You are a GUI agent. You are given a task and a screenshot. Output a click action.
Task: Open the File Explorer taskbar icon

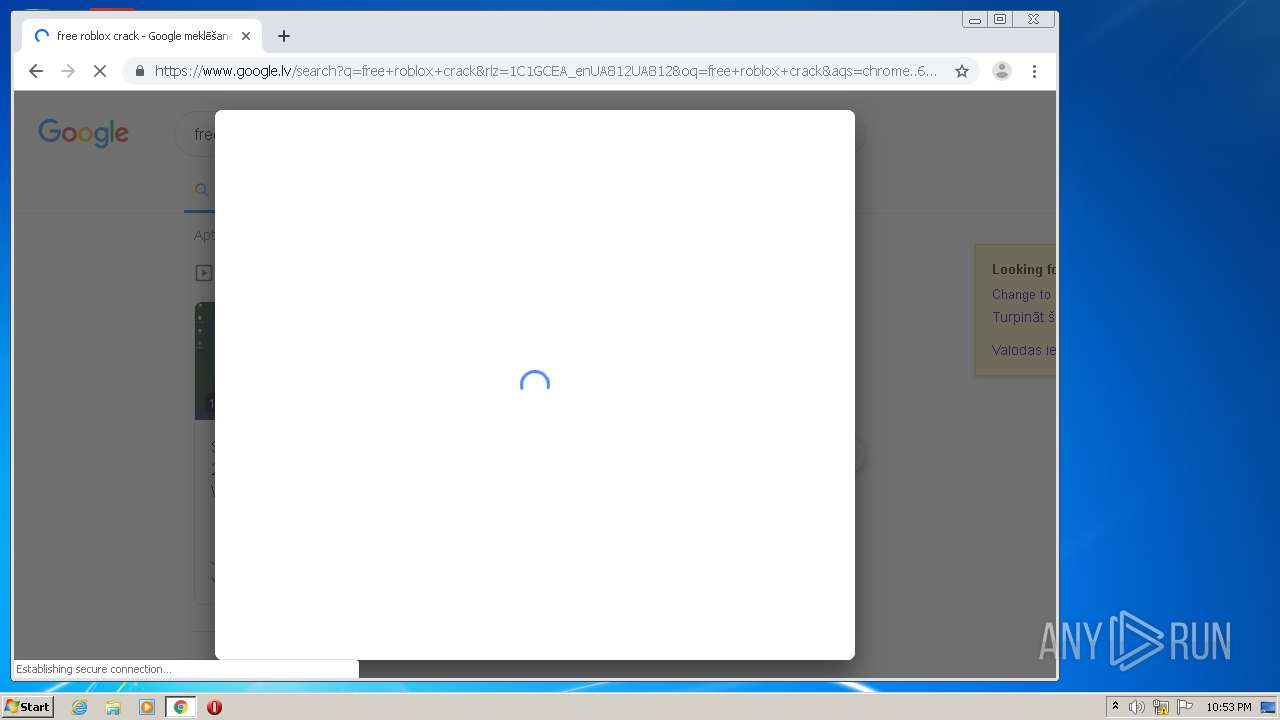coord(113,707)
